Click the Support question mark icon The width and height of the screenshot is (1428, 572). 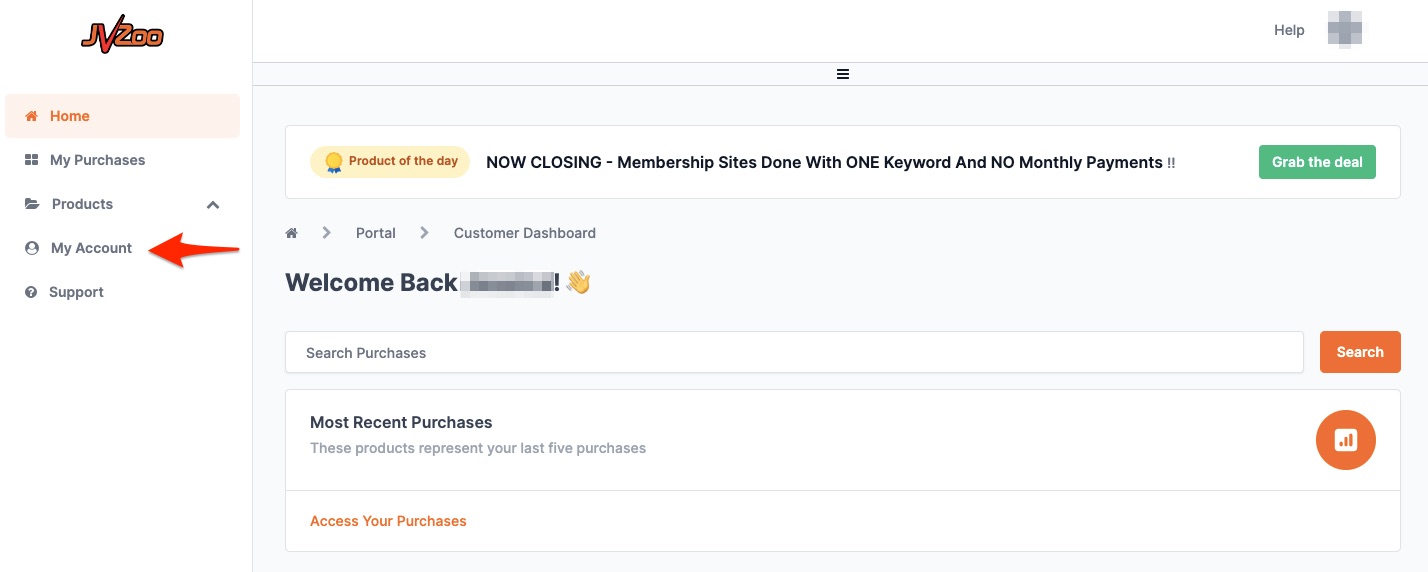tap(31, 292)
